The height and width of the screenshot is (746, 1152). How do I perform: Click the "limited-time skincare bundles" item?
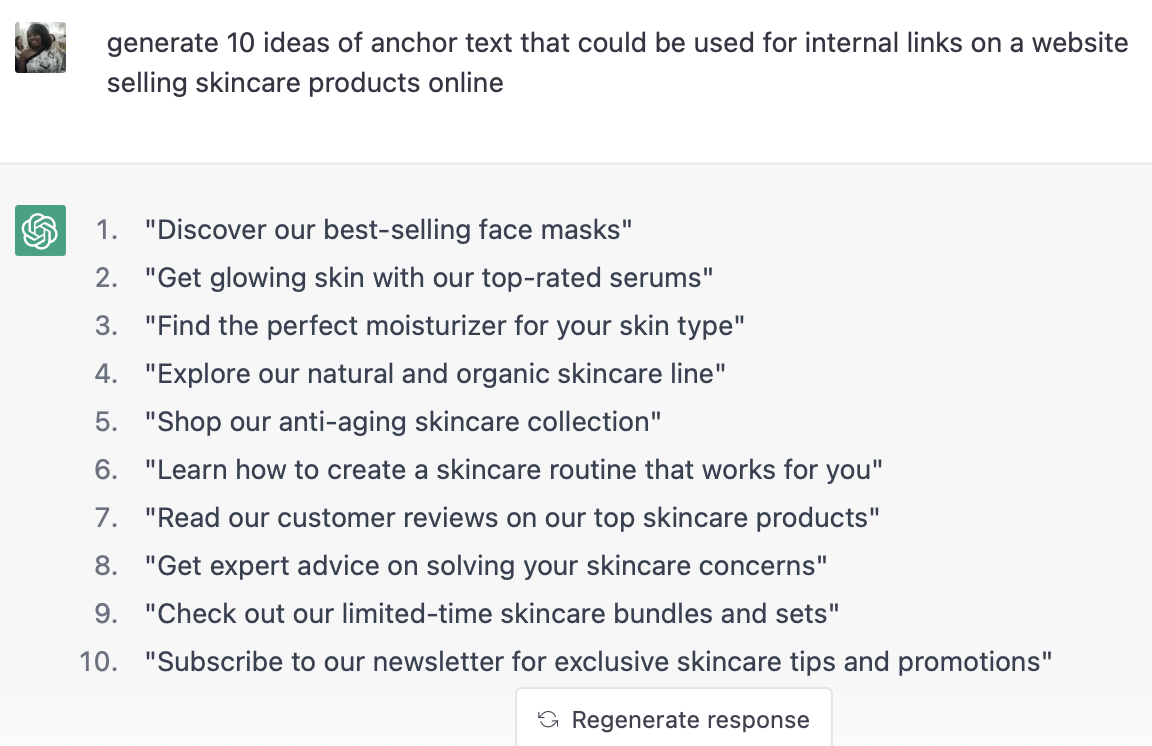point(491,614)
